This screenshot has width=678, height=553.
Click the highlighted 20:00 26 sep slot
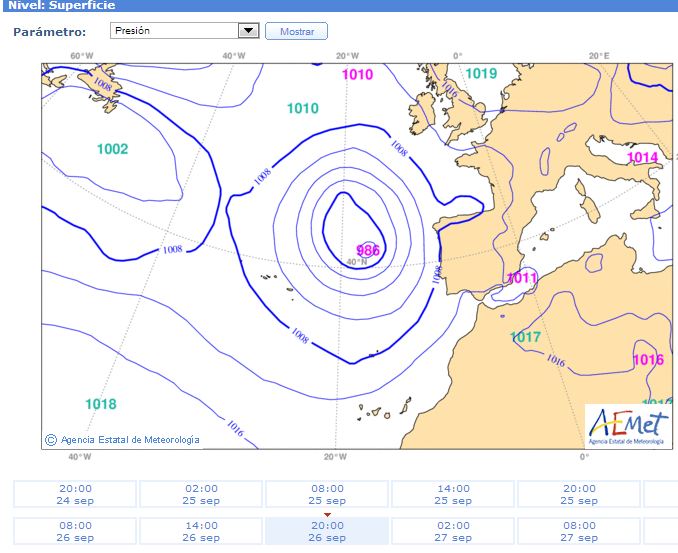tap(327, 530)
